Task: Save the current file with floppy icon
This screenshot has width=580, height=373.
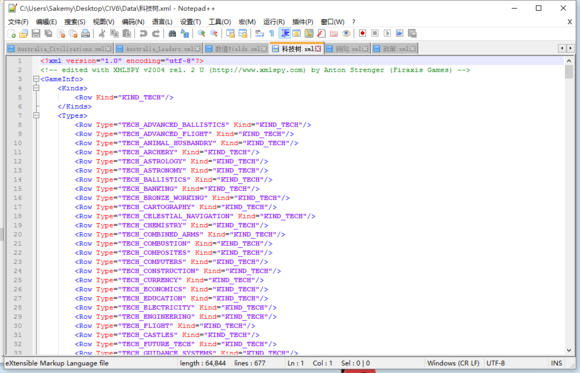Action: [x=36, y=34]
